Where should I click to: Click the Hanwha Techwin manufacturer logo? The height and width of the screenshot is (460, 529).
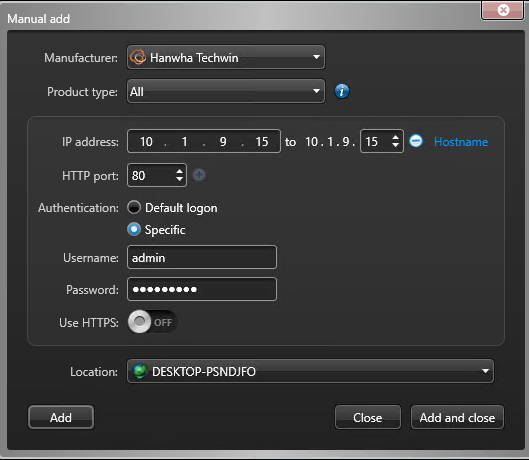[138, 57]
